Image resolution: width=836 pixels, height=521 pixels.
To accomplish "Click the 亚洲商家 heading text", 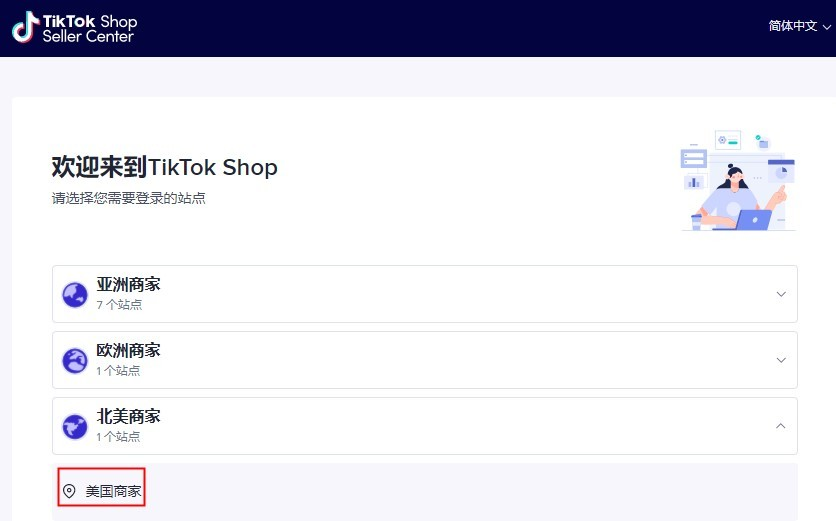I will 128,284.
